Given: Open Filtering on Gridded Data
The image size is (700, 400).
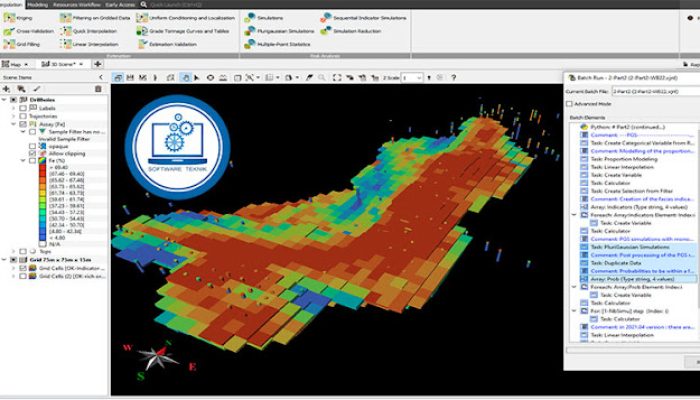Looking at the screenshot, I should click(x=95, y=18).
